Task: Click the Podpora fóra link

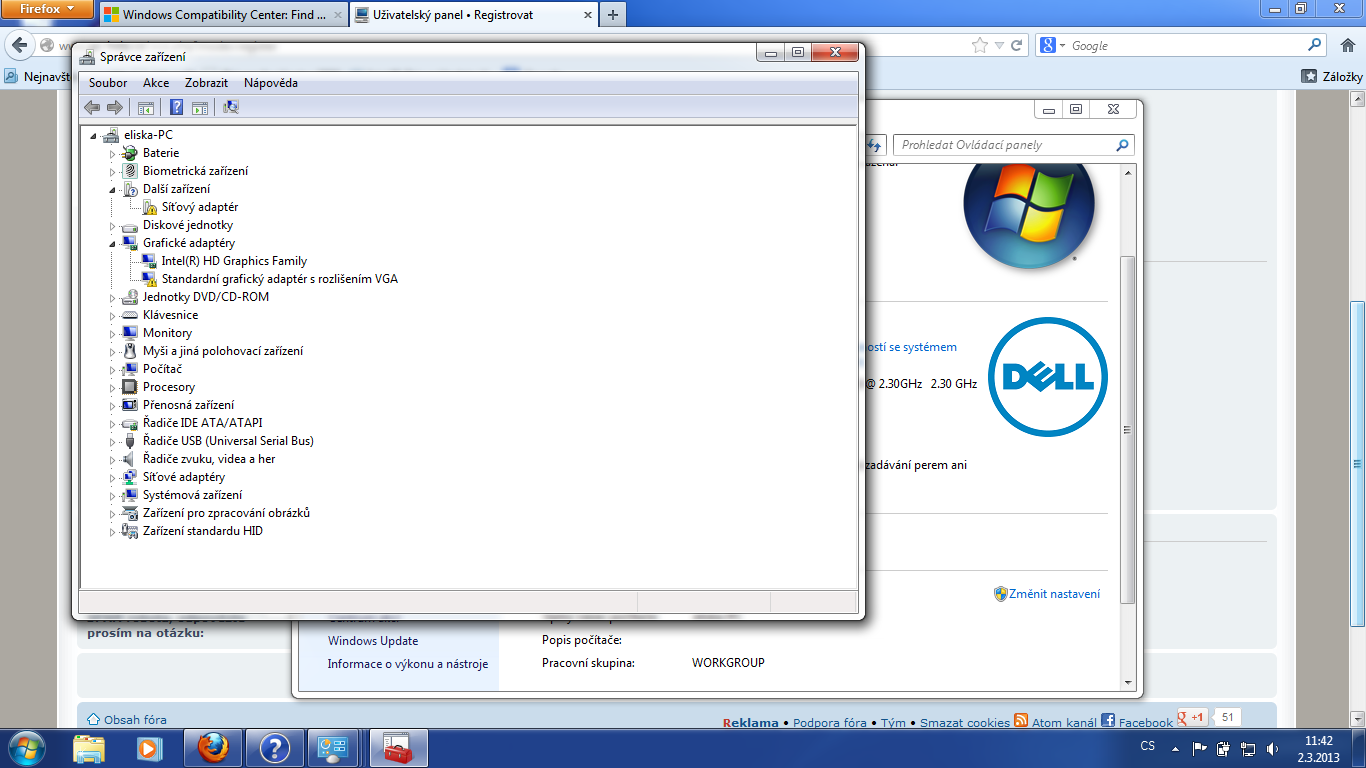Action: [830, 723]
